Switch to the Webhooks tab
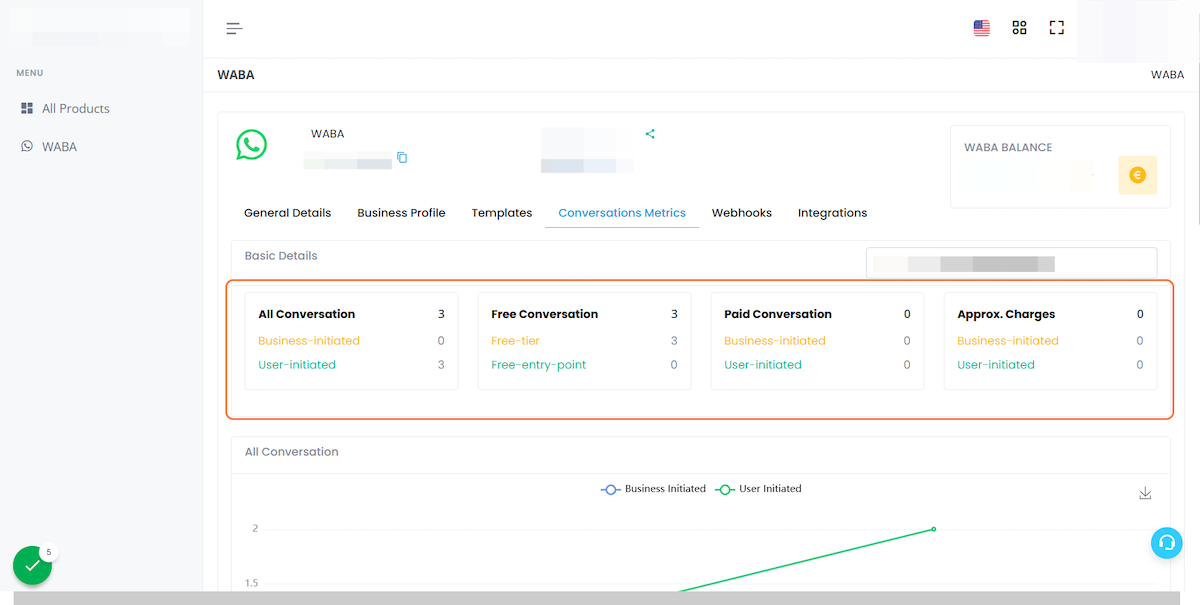Screen dimensions: 1200x605 point(742,213)
